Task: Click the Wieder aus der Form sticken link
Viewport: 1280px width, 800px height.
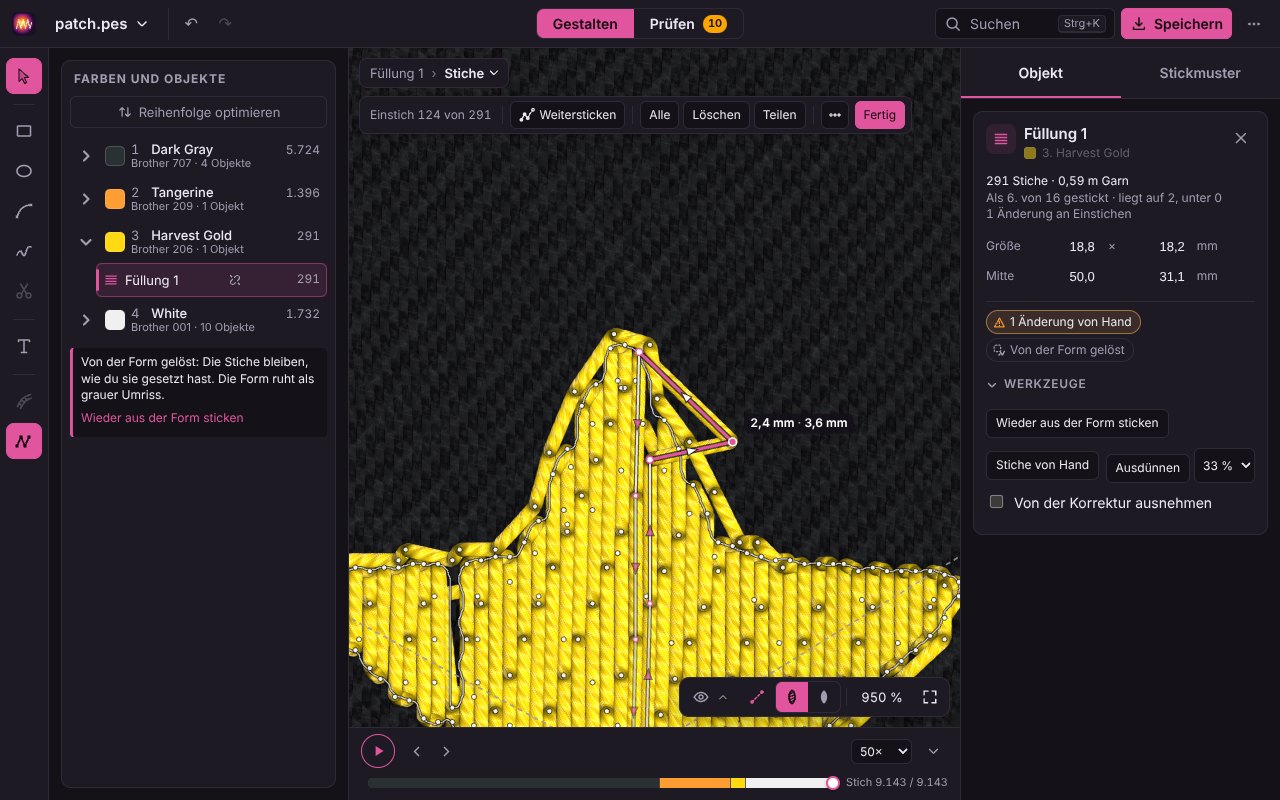Action: 162,418
